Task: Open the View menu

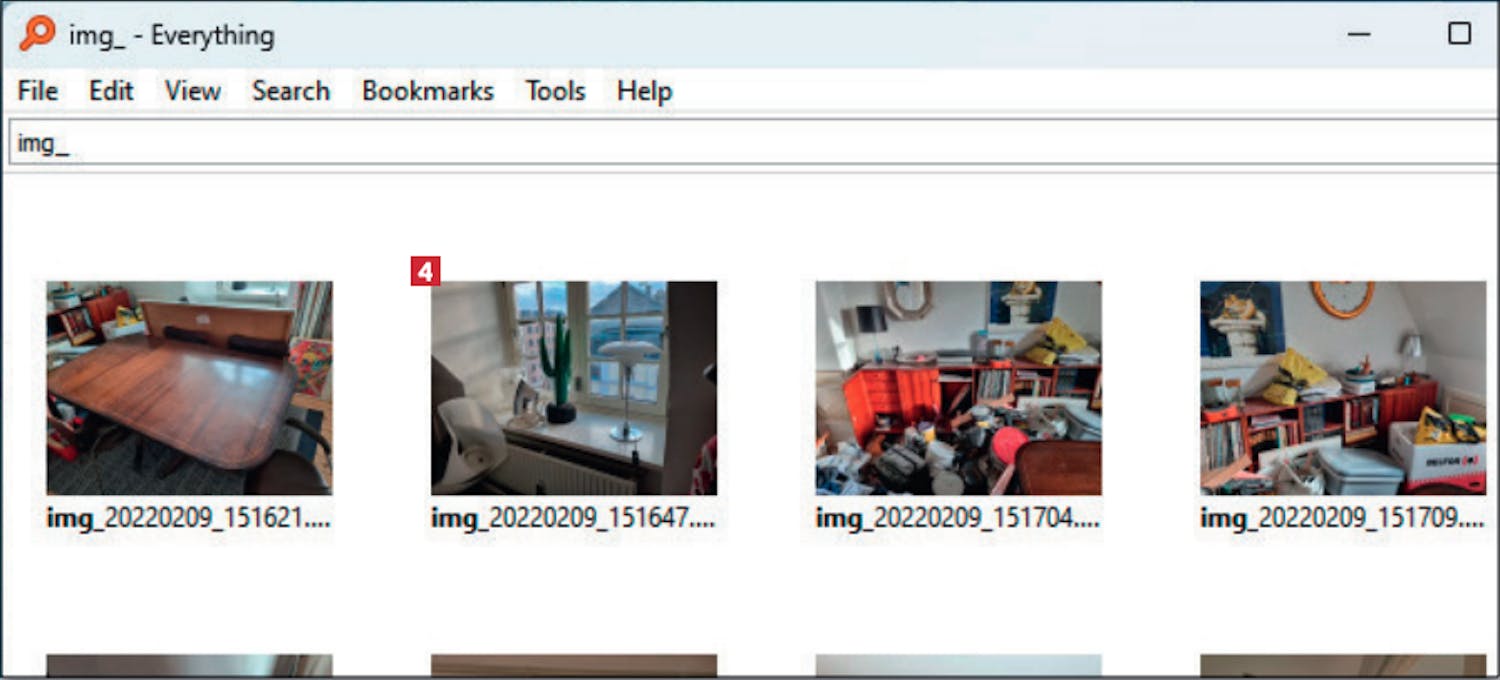Action: tap(193, 91)
